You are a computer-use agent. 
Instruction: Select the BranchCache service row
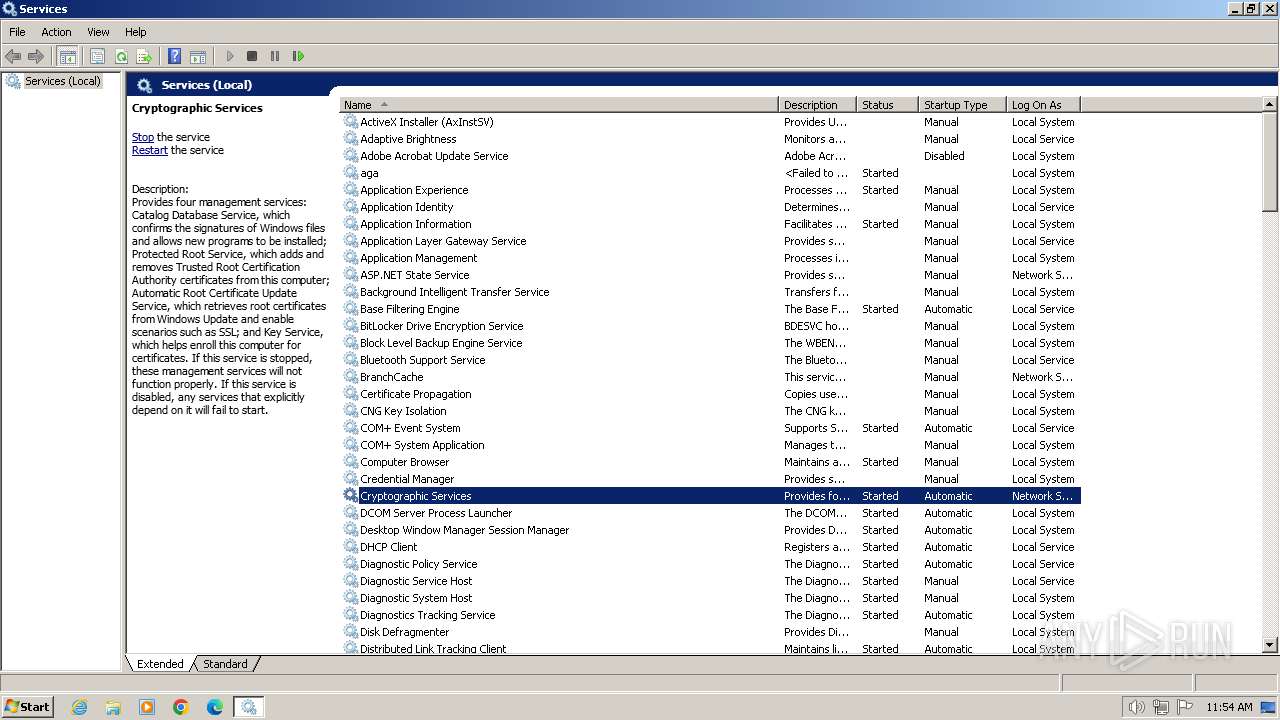710,377
